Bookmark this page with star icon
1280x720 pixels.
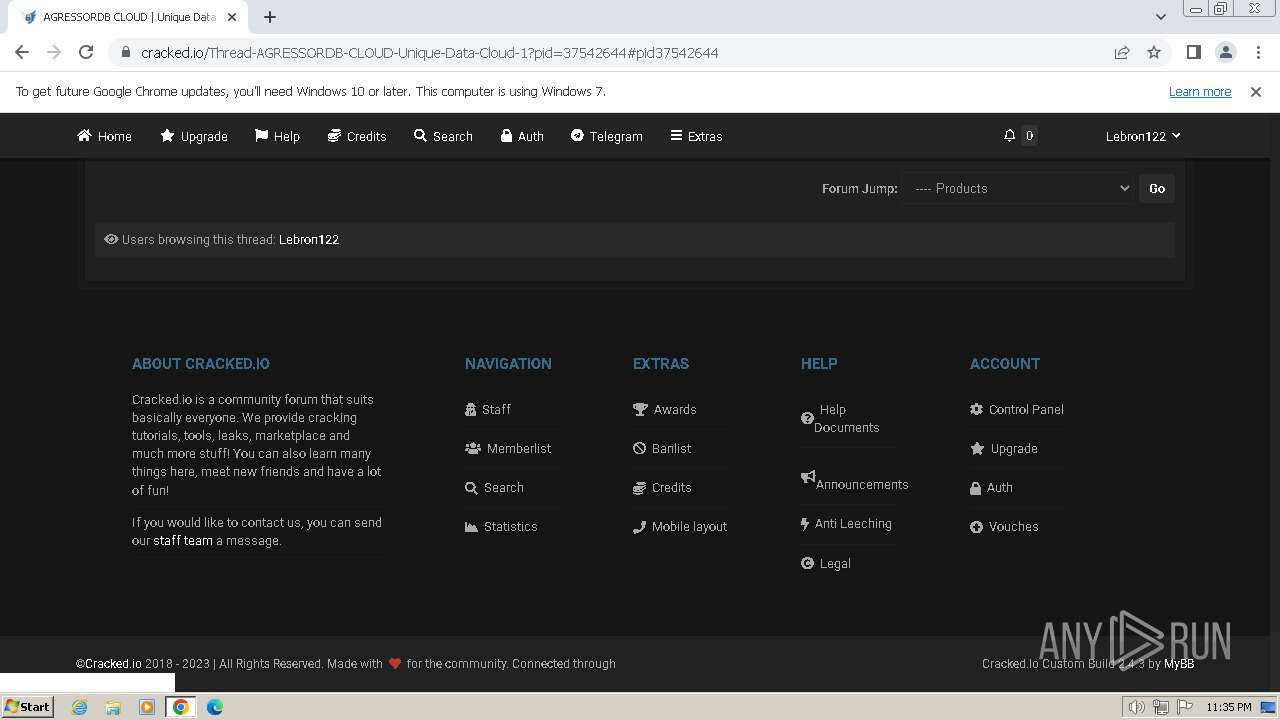pyautogui.click(x=1154, y=52)
